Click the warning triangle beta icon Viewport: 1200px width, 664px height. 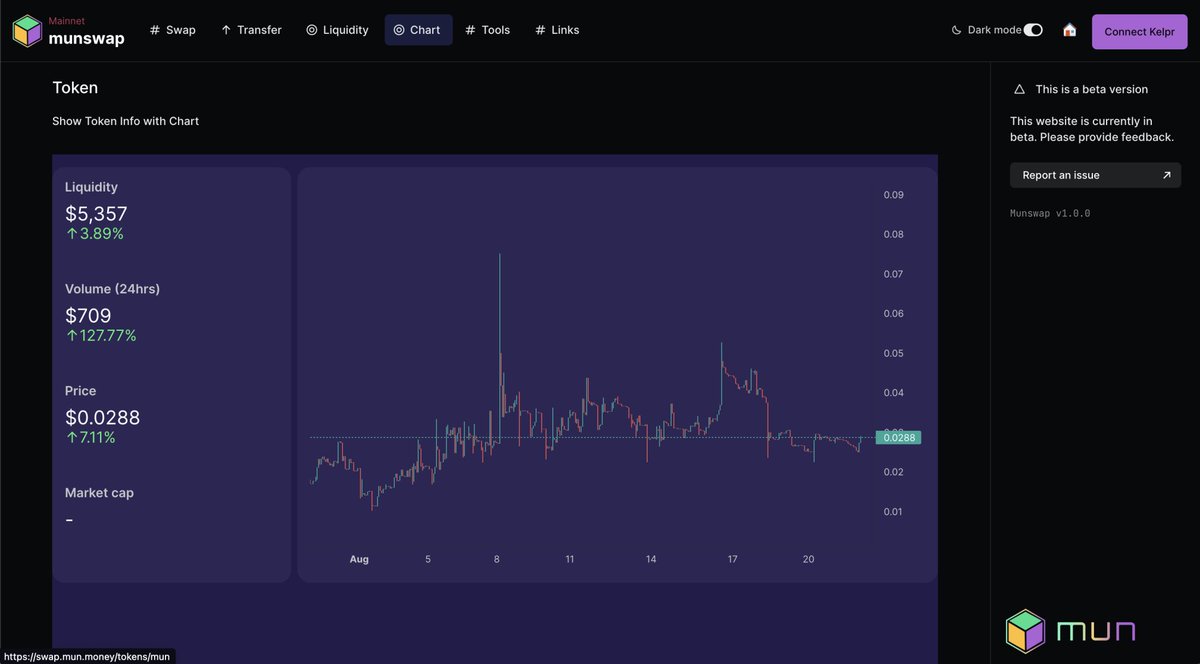click(1019, 89)
